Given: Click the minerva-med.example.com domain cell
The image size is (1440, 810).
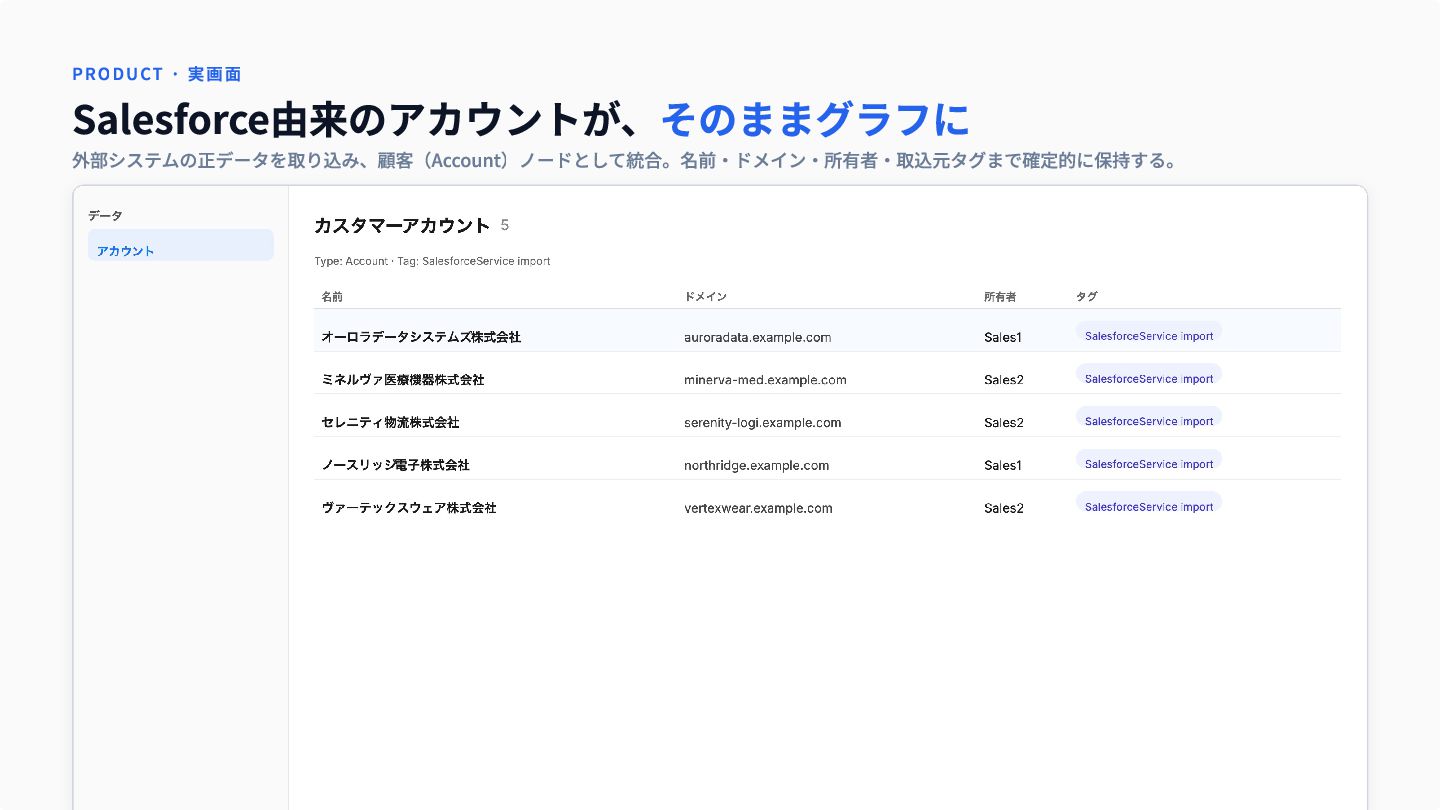Looking at the screenshot, I should pyautogui.click(x=766, y=380).
